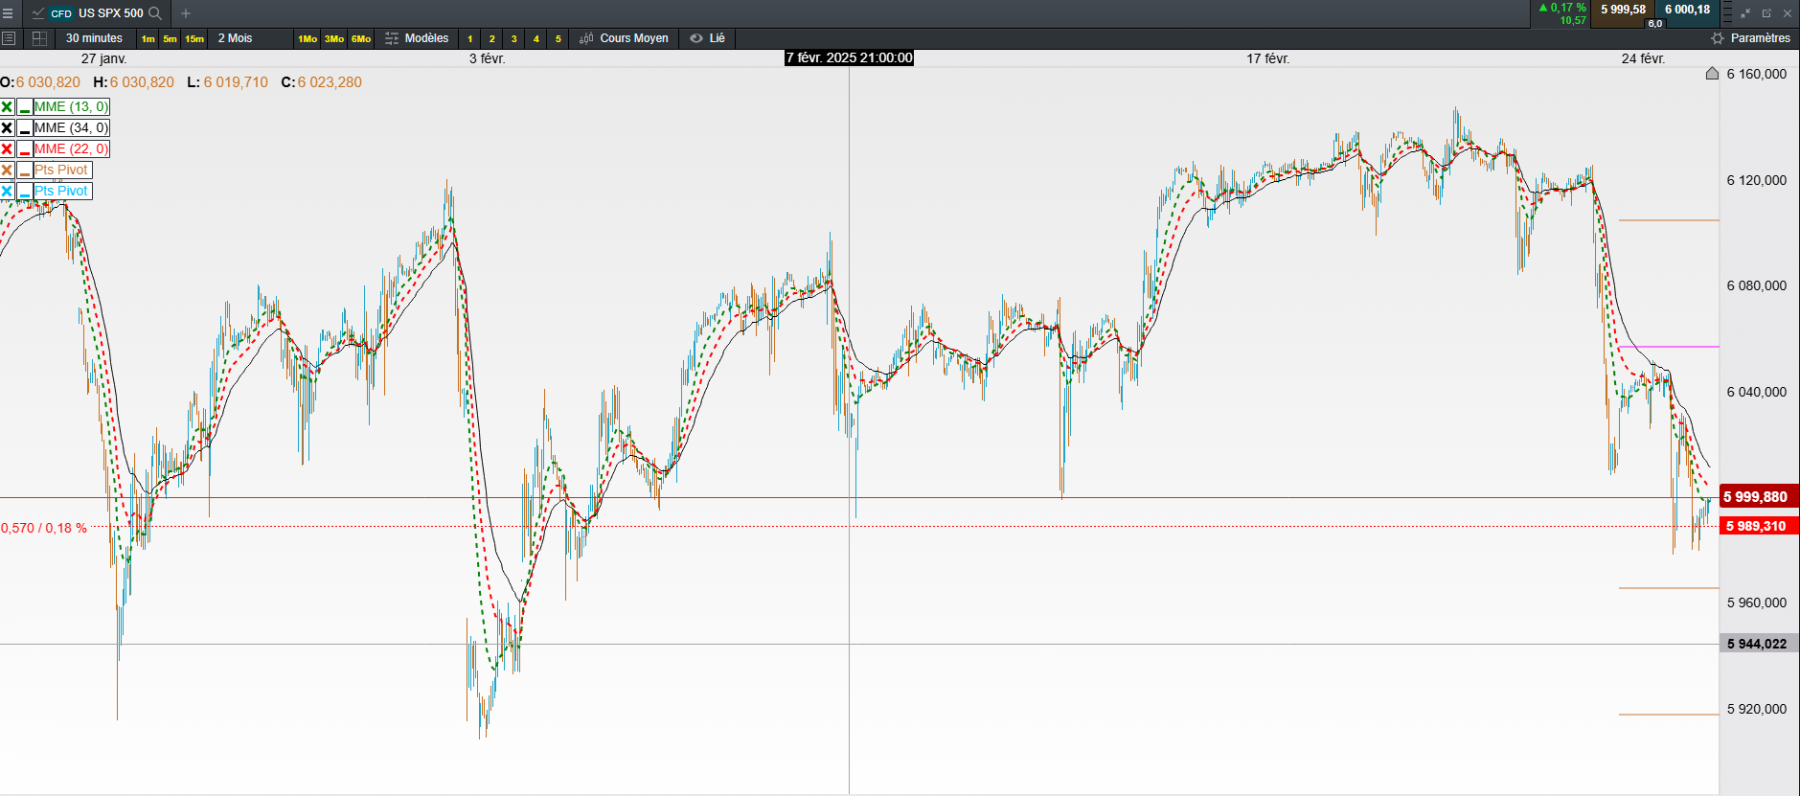Screen dimensions: 1800x796
Task: Switch to 5m timeframe shortcut
Action: click(x=170, y=39)
